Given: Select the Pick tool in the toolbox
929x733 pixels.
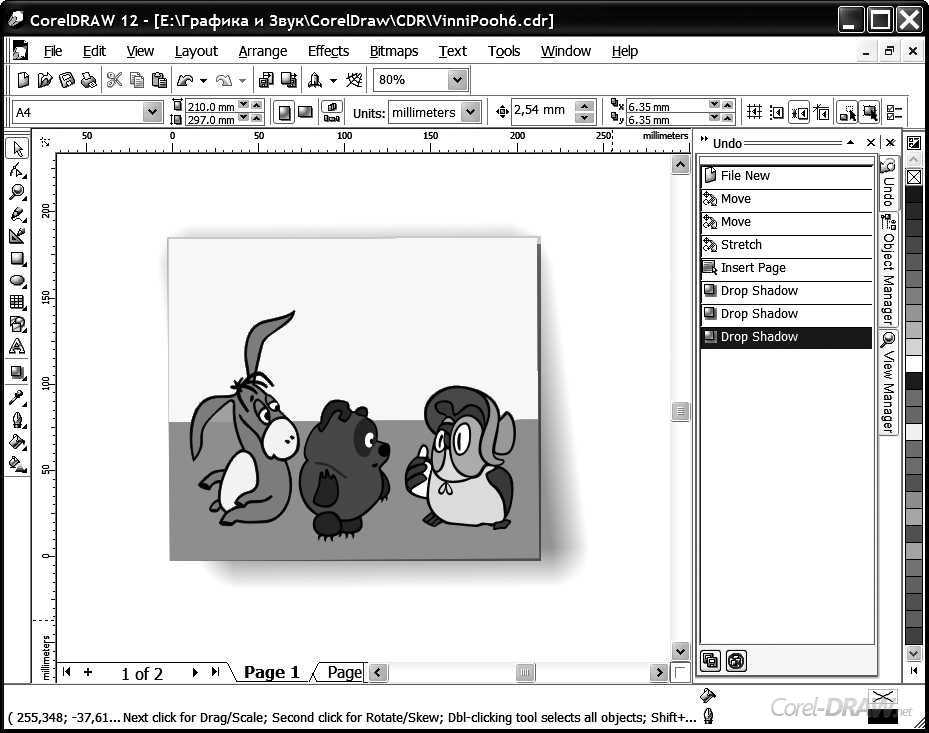Looking at the screenshot, I should [x=17, y=148].
